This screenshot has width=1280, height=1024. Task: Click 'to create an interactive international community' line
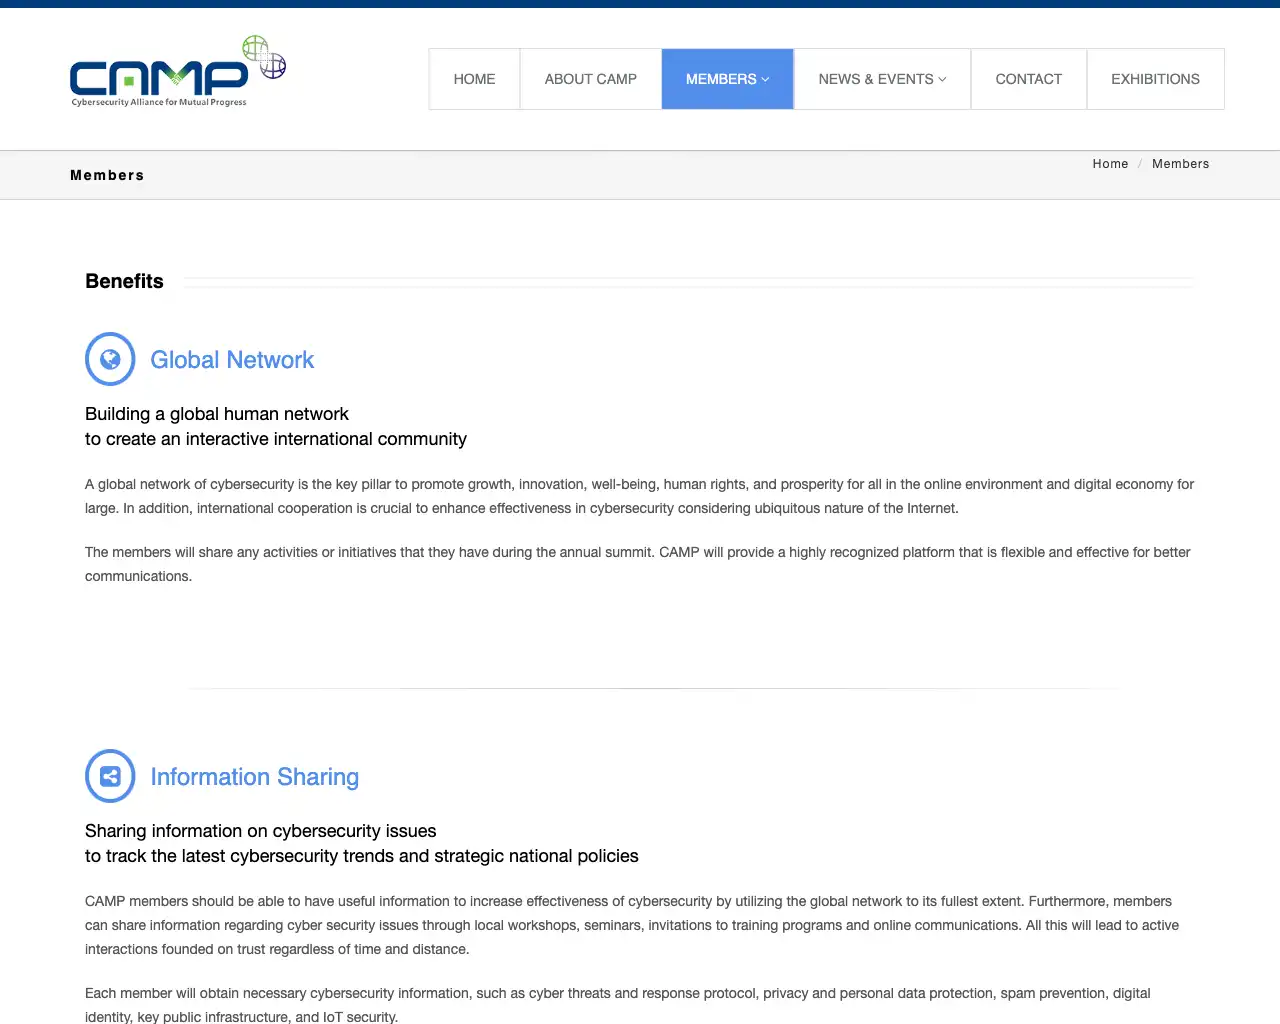[x=276, y=439]
